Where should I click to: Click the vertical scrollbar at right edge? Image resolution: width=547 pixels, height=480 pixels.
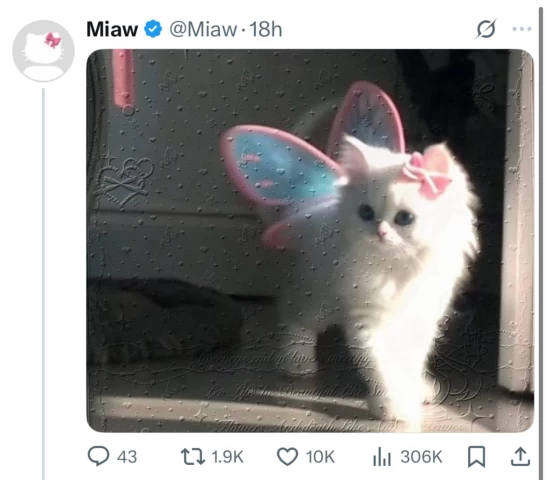(x=541, y=240)
